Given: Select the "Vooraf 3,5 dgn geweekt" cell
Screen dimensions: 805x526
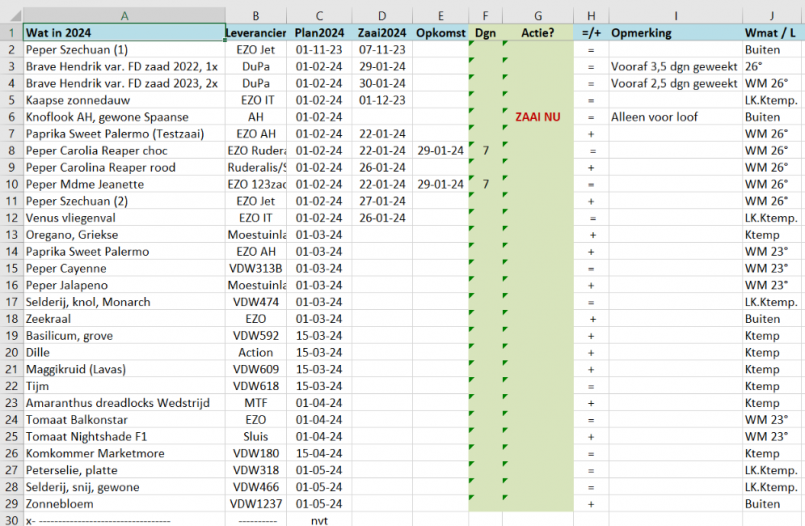Looking at the screenshot, I should click(x=675, y=66).
